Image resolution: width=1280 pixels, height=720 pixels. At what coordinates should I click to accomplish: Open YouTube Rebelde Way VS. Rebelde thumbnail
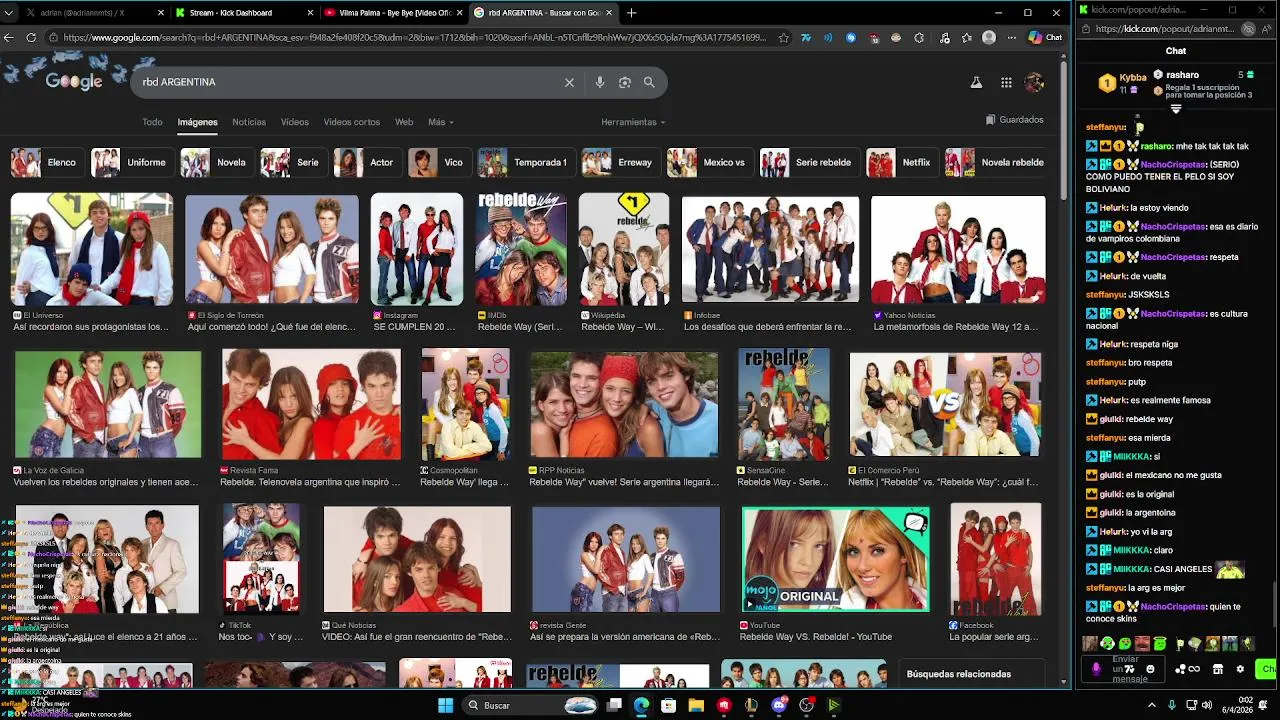835,559
